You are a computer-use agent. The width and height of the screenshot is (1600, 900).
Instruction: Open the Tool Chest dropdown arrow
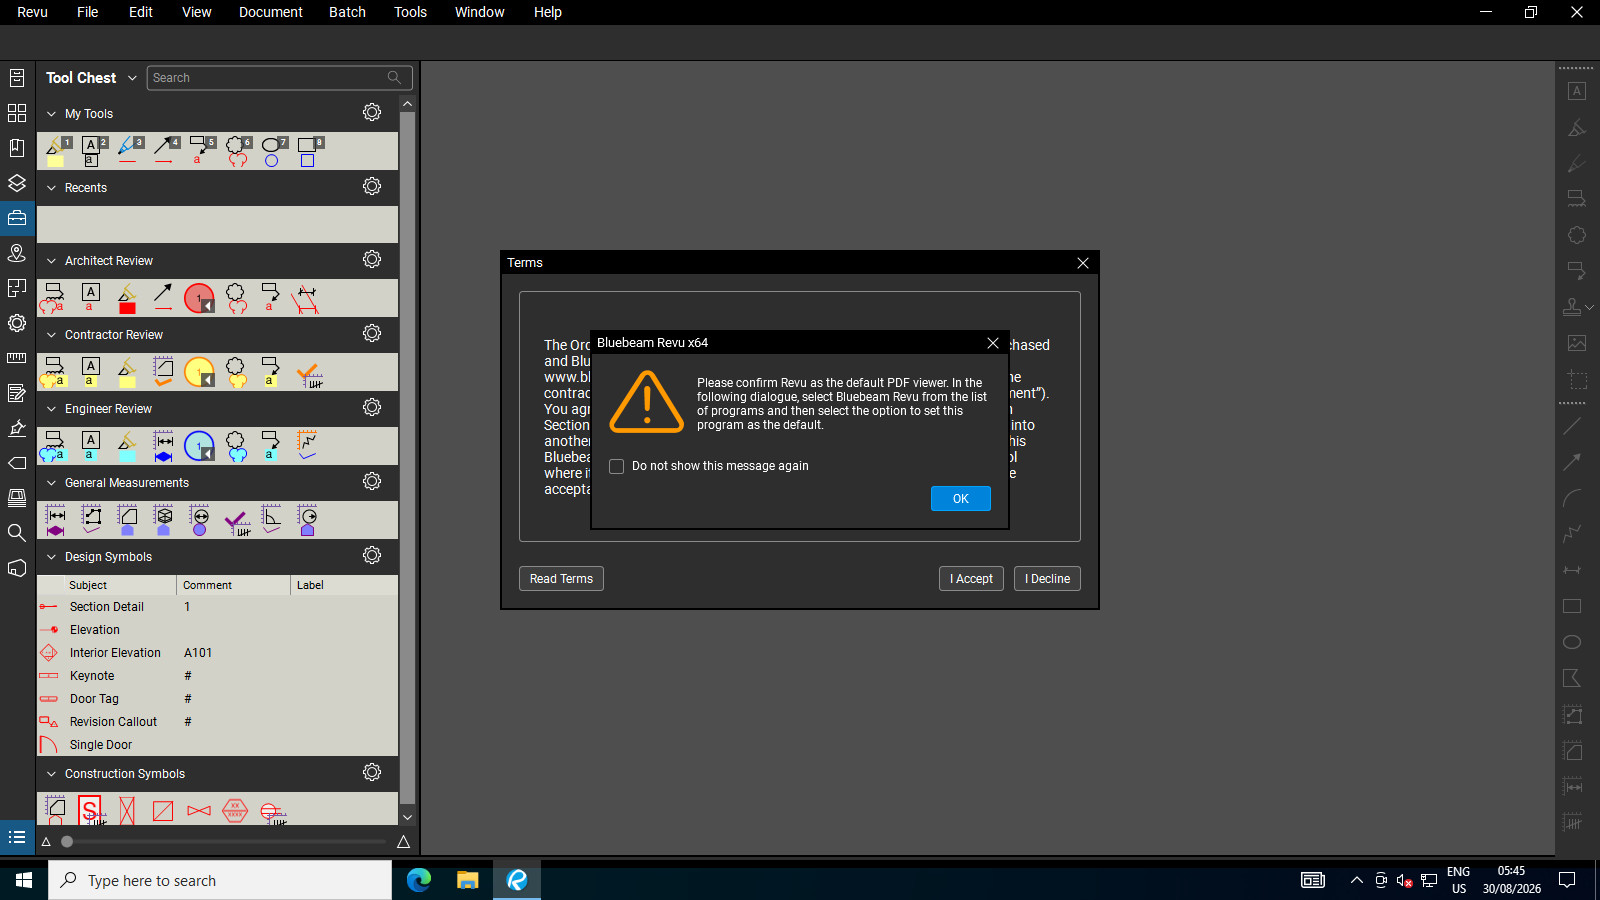point(132,78)
